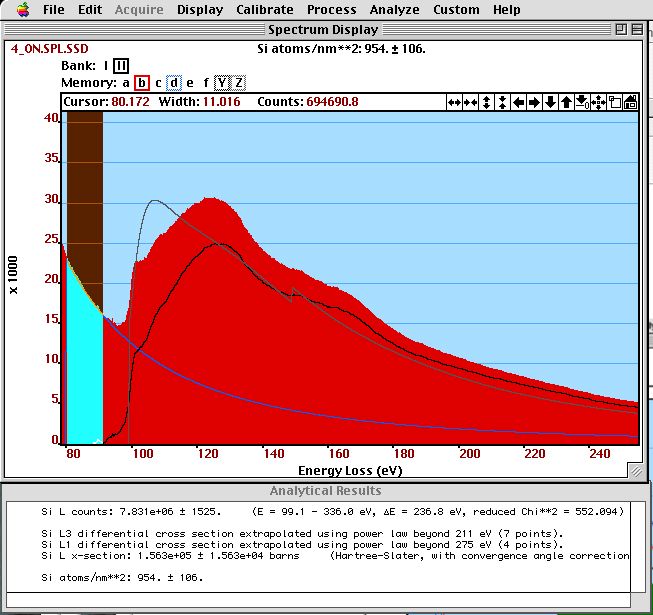653x615 pixels.
Task: Shift spectrum with the left arrow icon
Action: click(518, 102)
